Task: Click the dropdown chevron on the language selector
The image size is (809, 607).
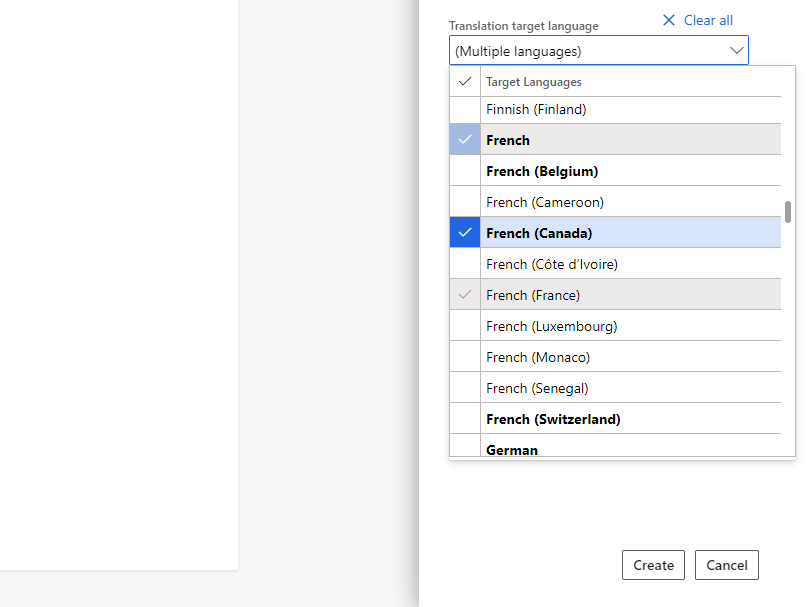Action: [x=738, y=50]
